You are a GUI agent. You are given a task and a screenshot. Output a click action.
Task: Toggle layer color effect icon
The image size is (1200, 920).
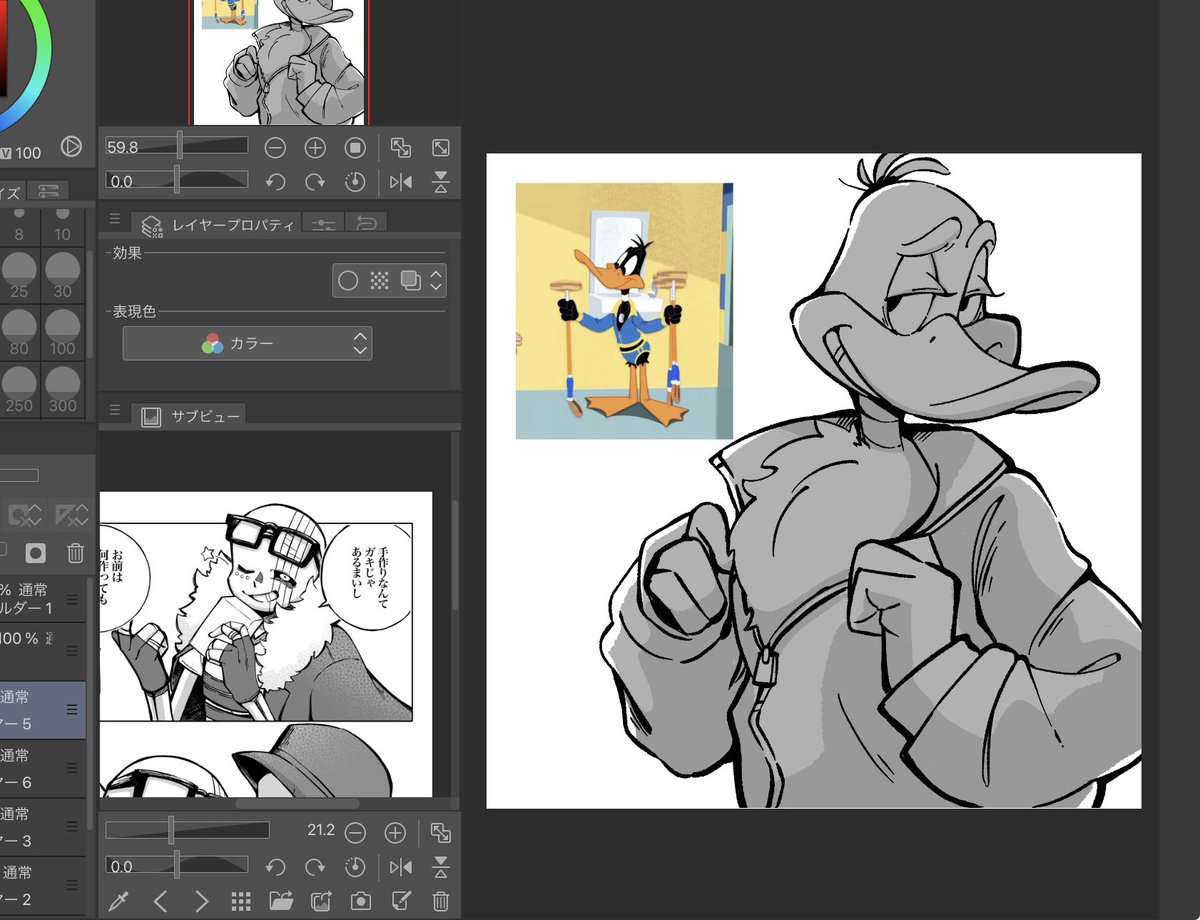pos(410,281)
